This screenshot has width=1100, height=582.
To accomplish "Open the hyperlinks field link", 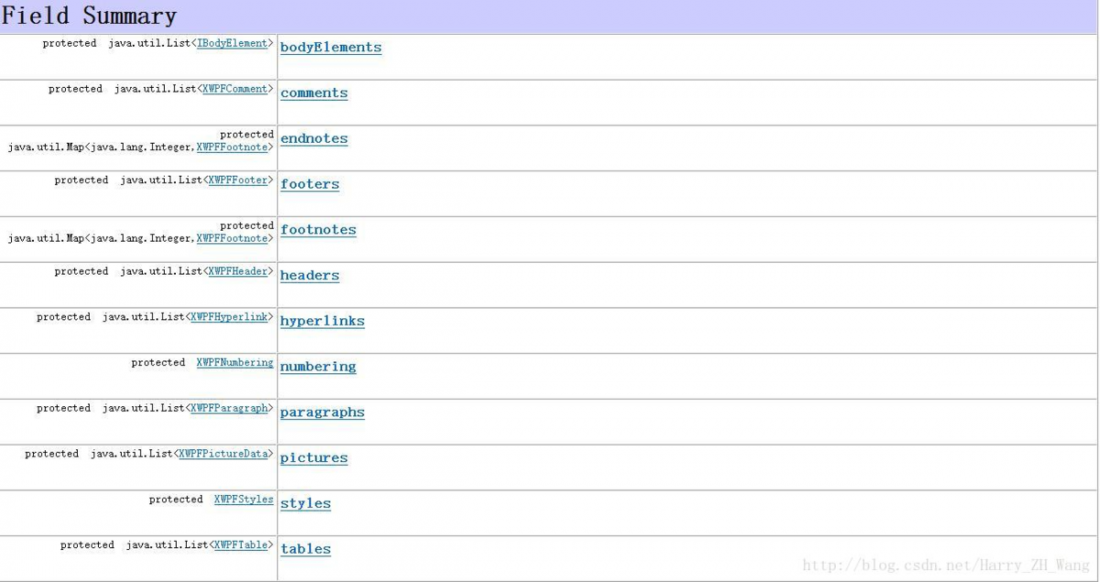I will (x=322, y=321).
